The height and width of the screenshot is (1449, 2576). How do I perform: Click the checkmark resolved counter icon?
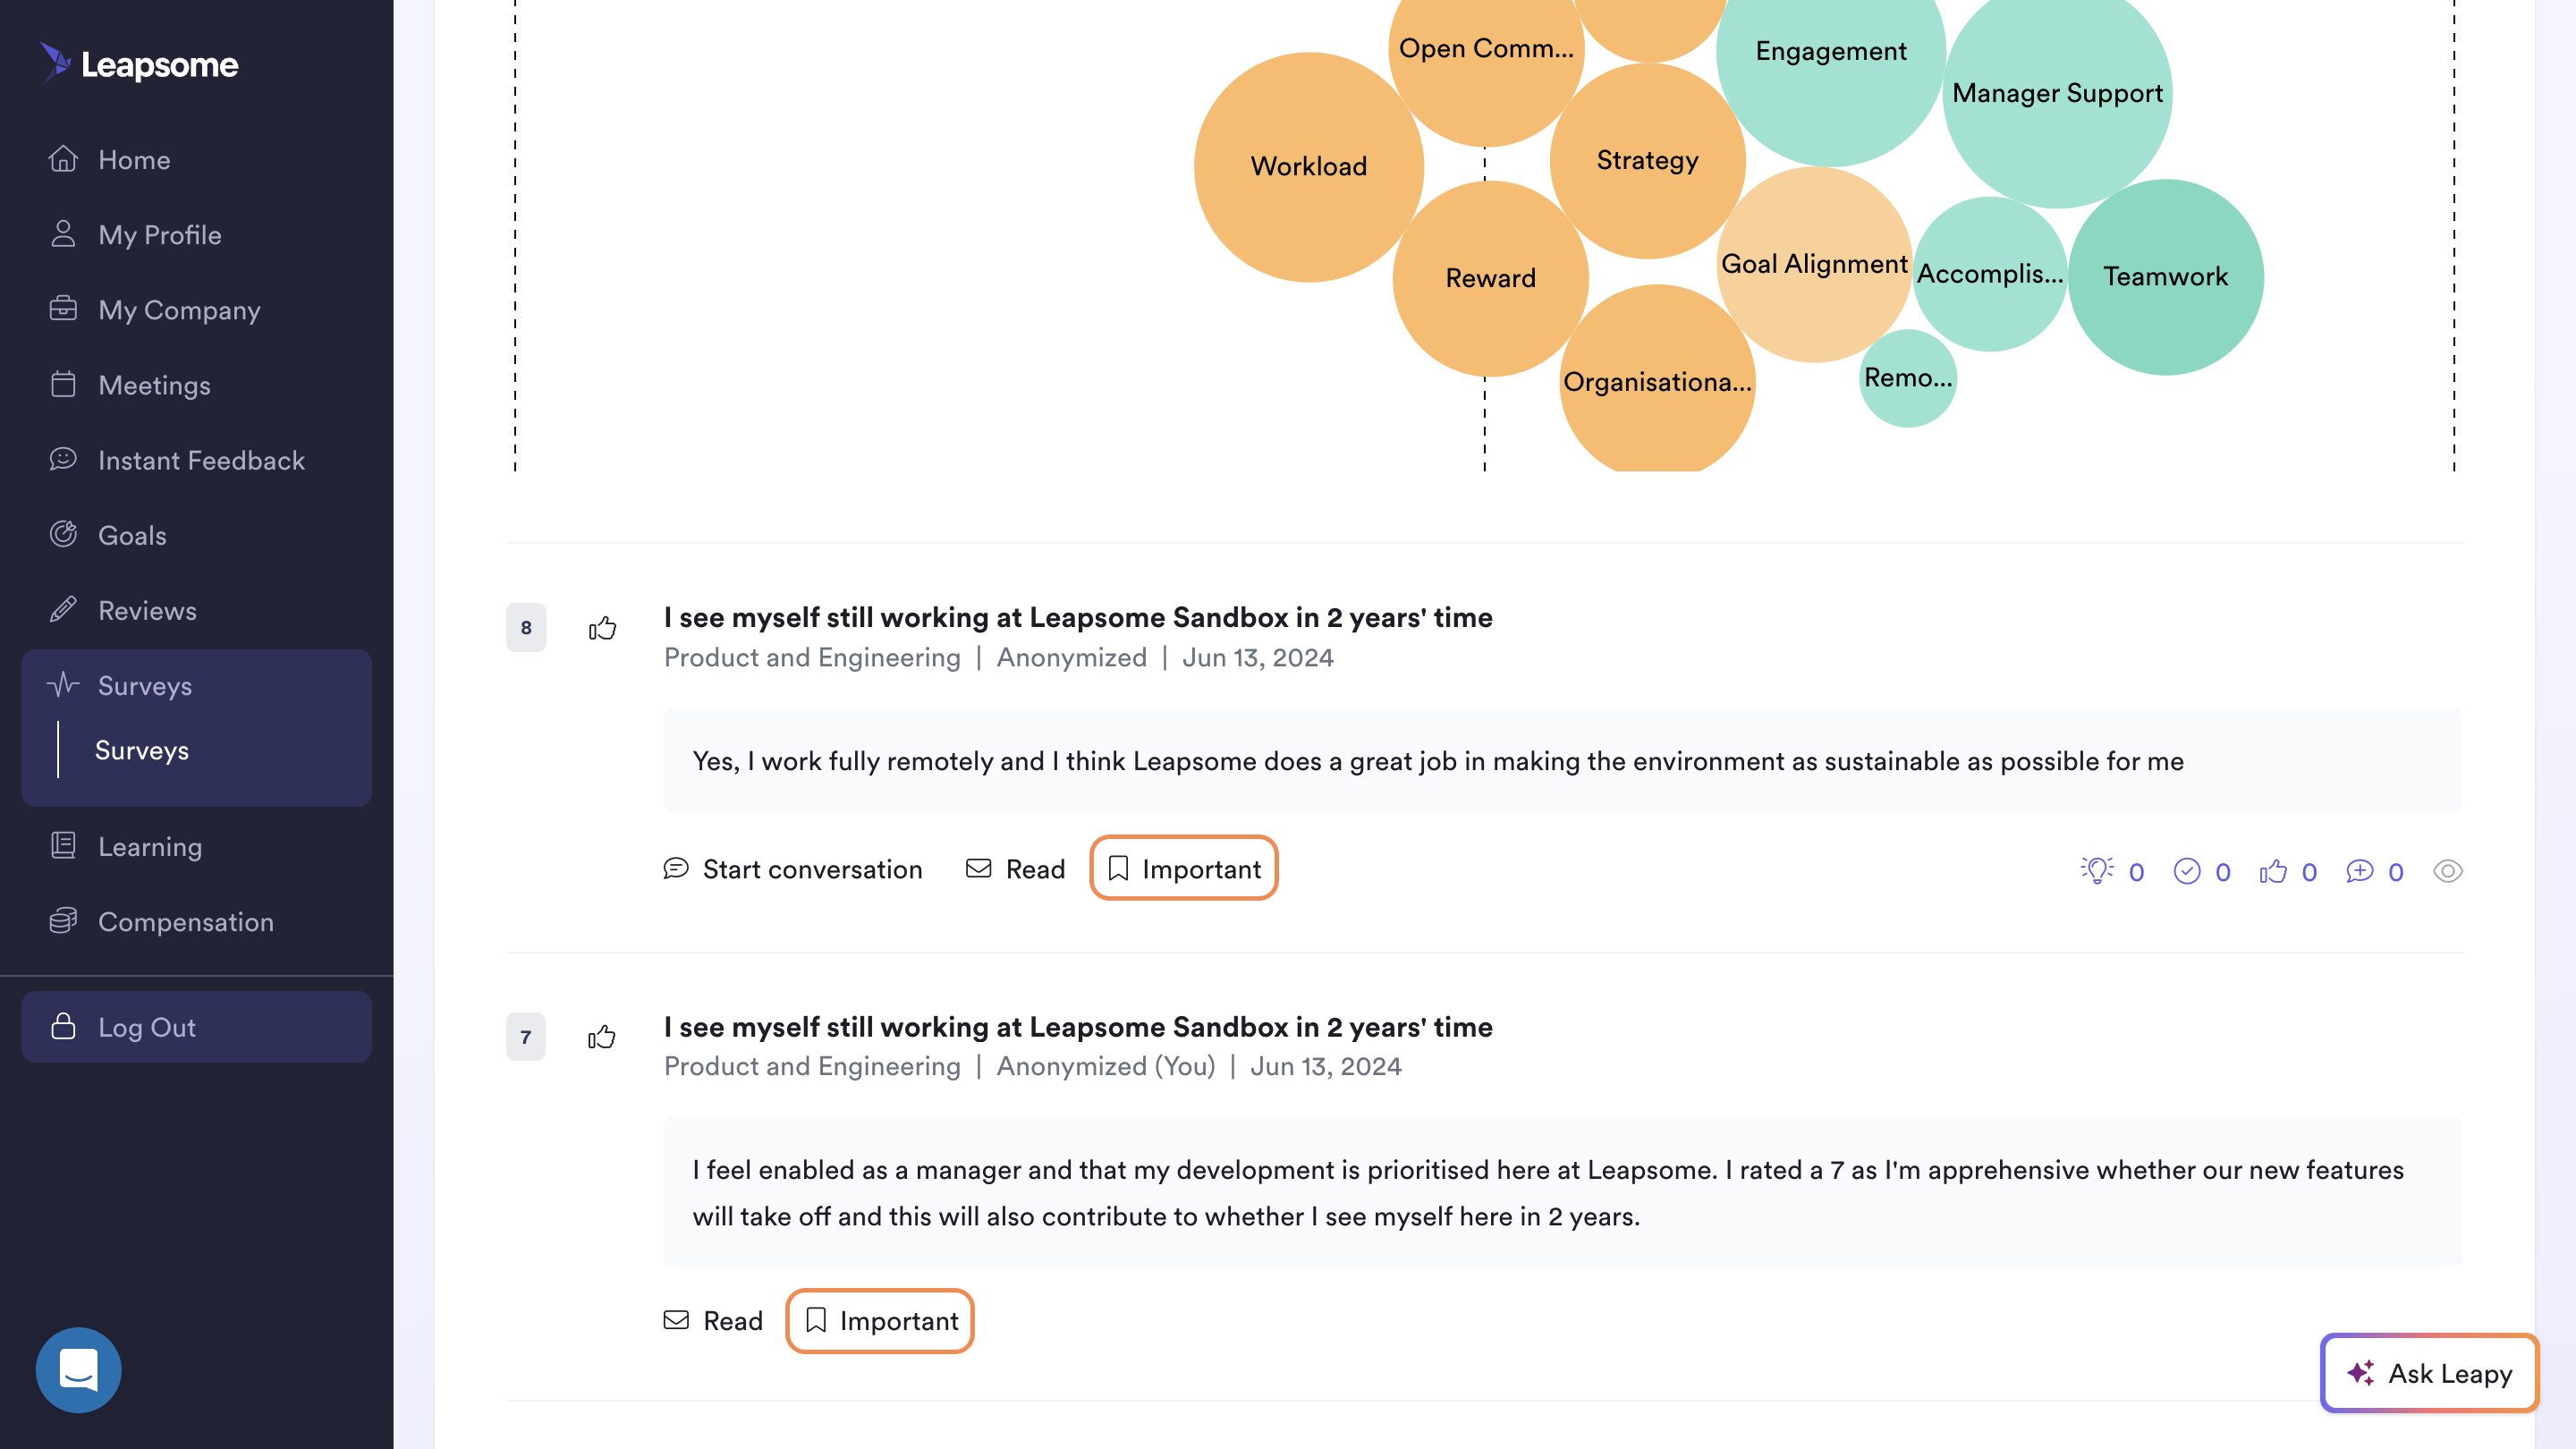click(x=2187, y=871)
